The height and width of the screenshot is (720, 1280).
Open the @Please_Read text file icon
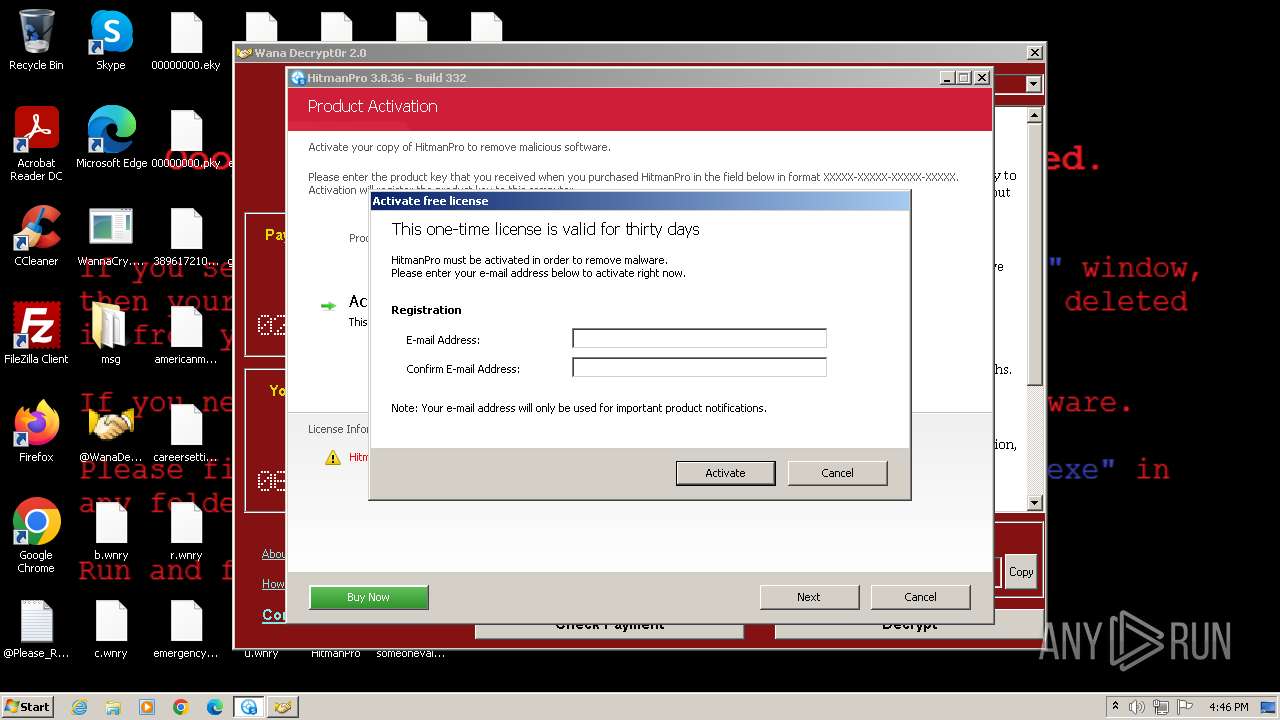click(36, 628)
